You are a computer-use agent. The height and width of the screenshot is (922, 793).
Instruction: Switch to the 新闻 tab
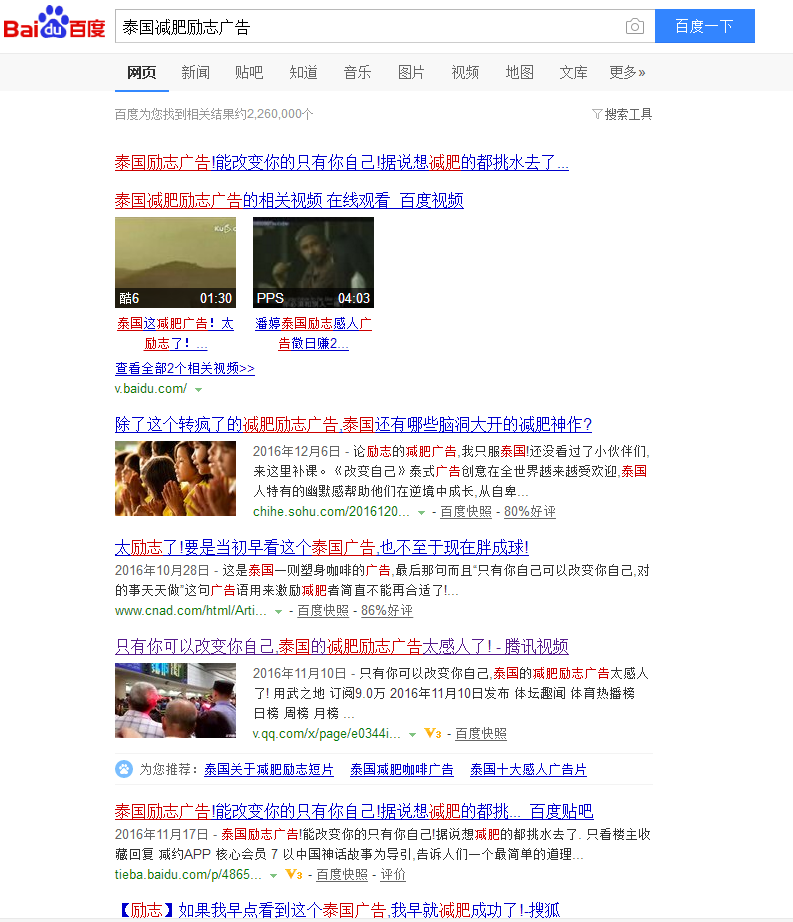pos(196,73)
